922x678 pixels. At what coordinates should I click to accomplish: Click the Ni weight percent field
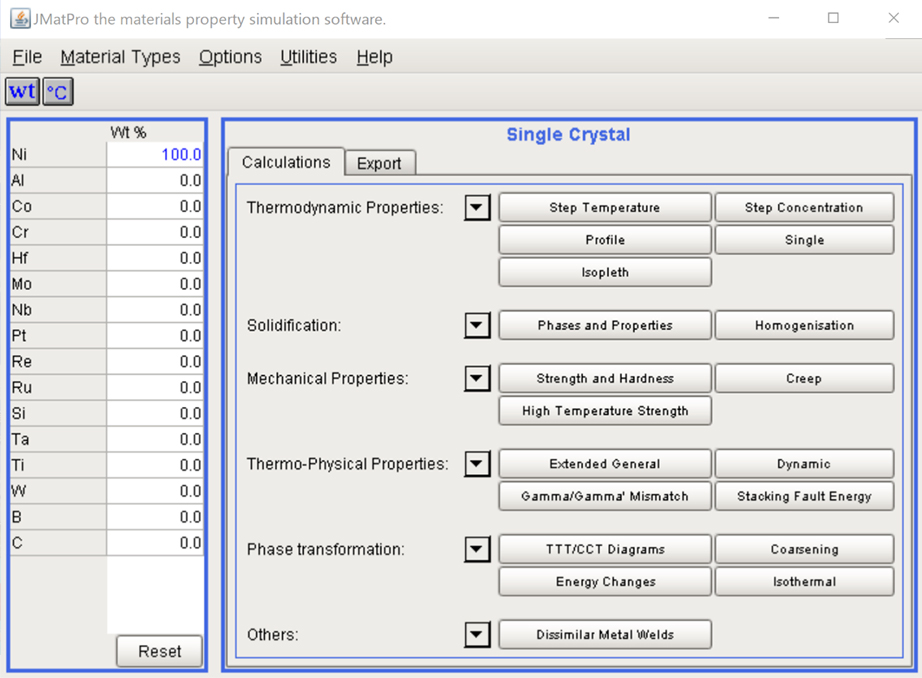(x=155, y=155)
